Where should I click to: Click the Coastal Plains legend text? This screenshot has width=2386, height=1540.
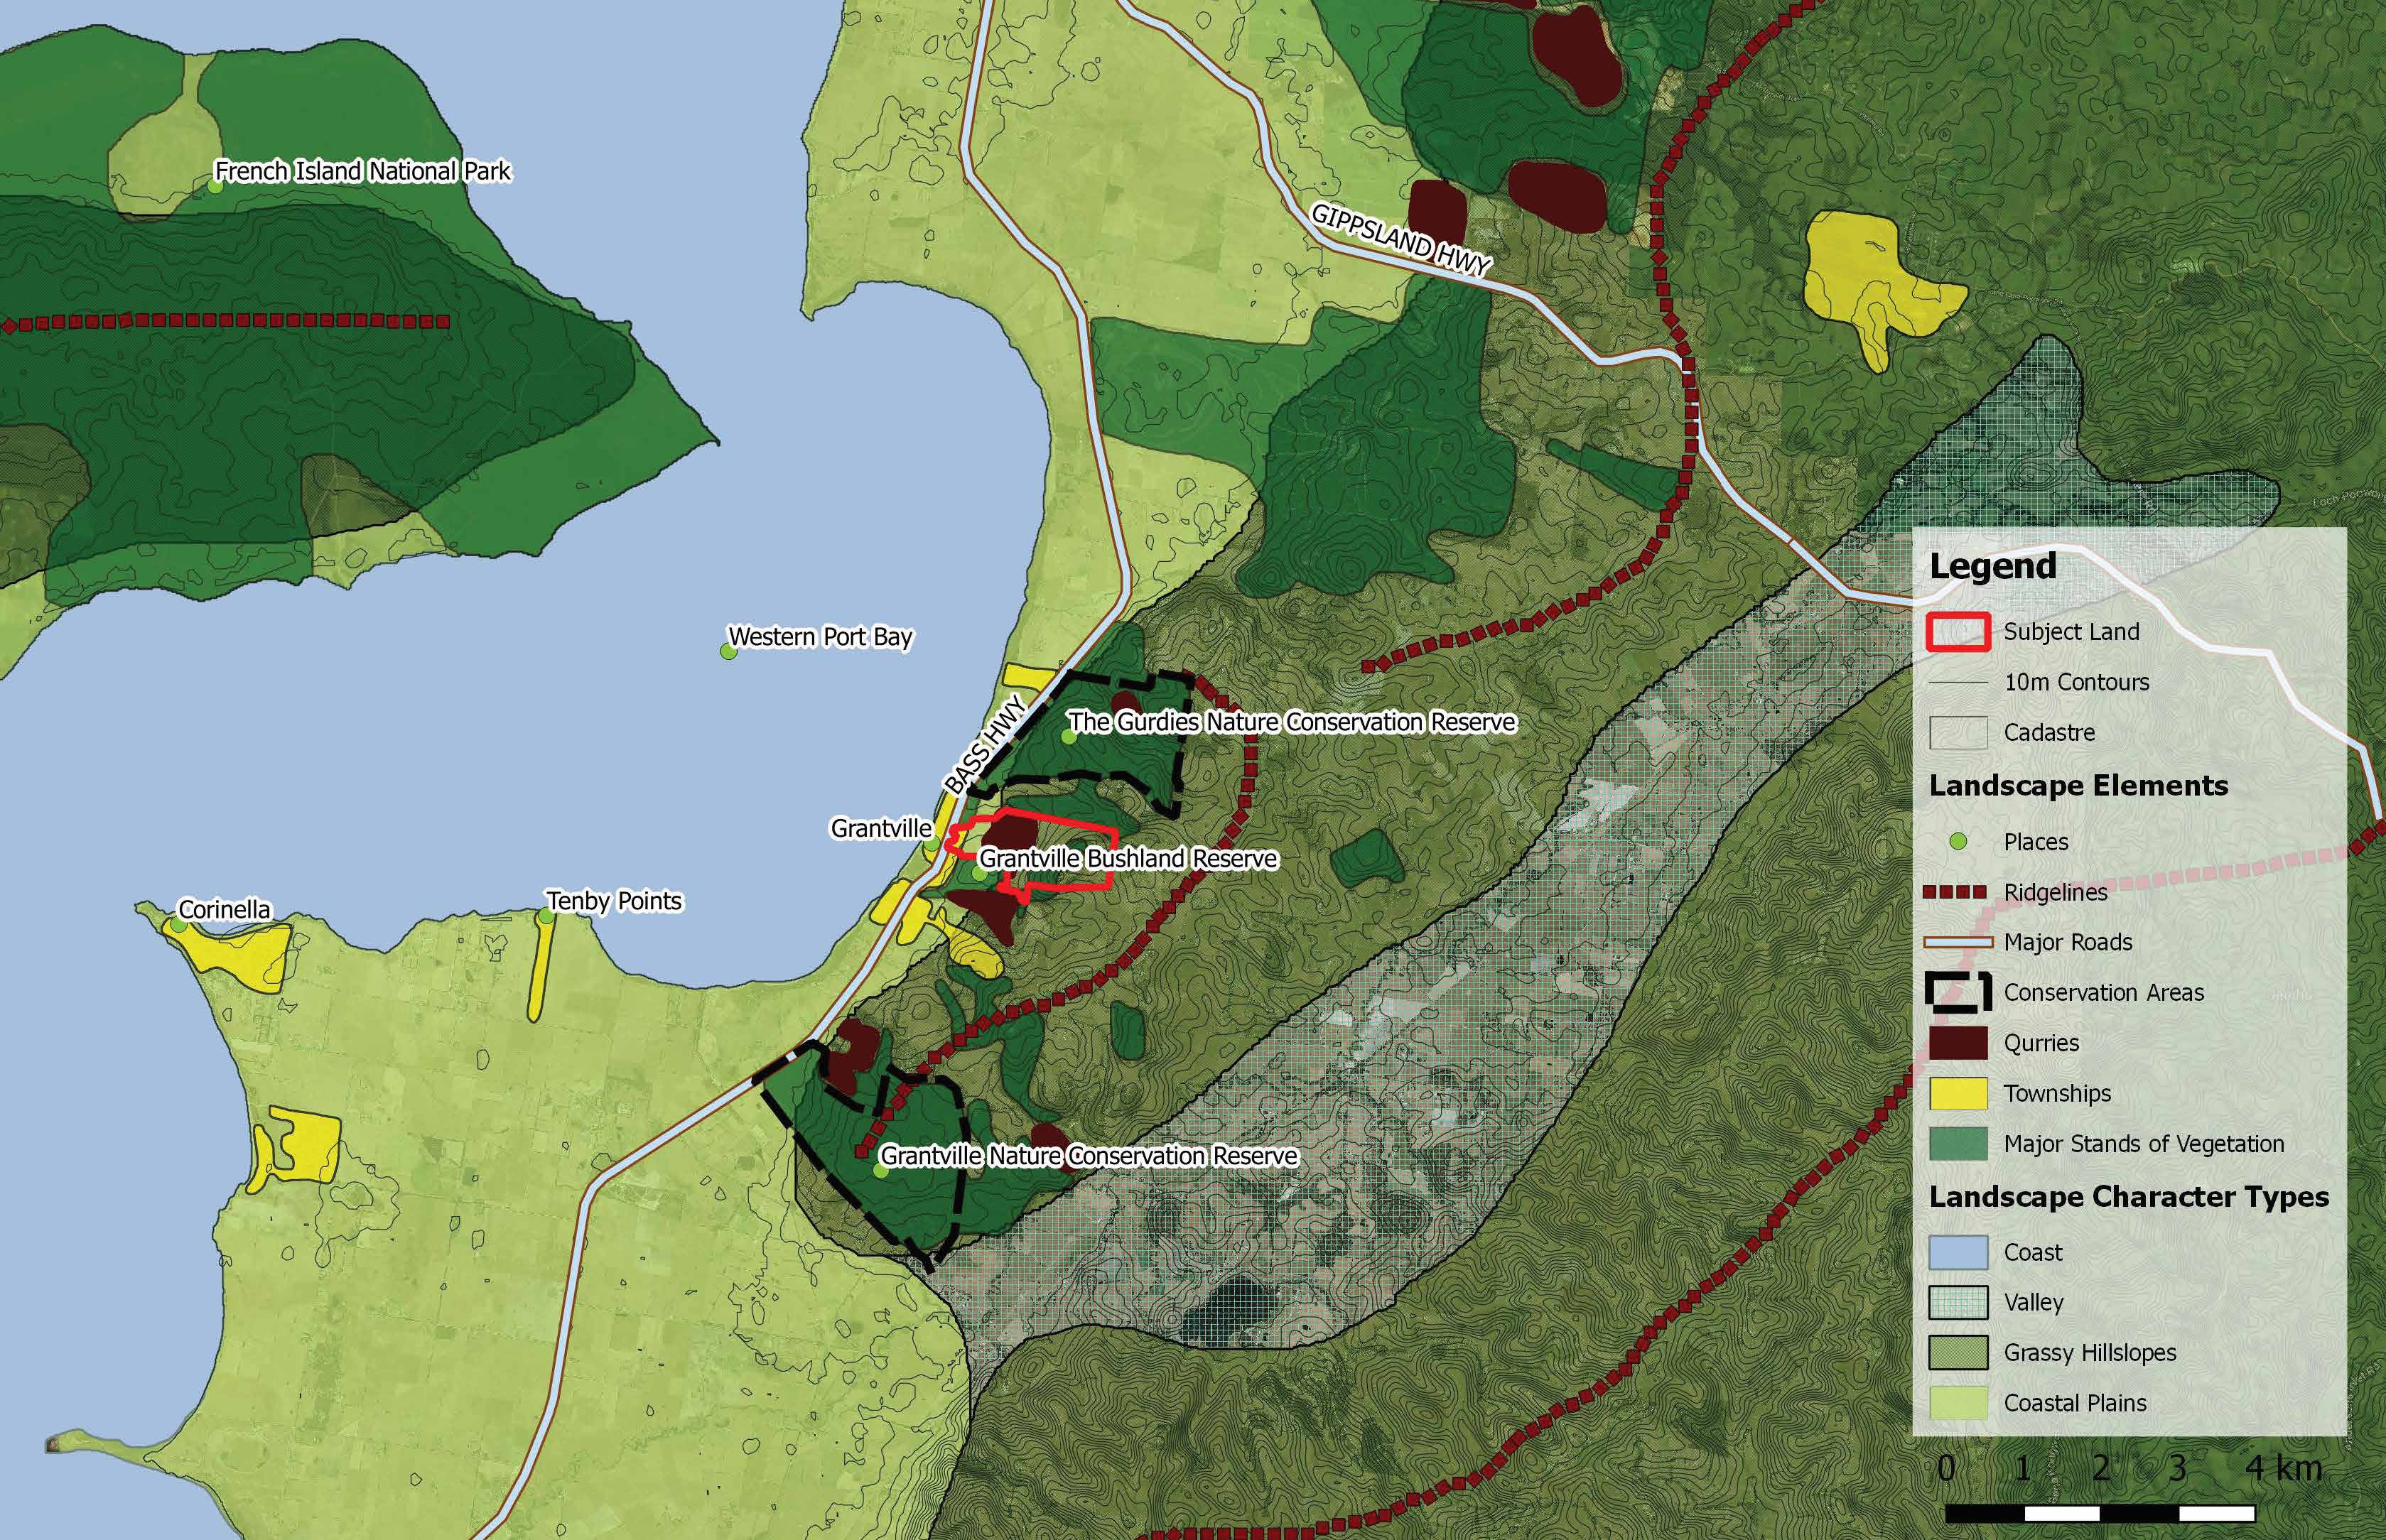tap(2075, 1402)
